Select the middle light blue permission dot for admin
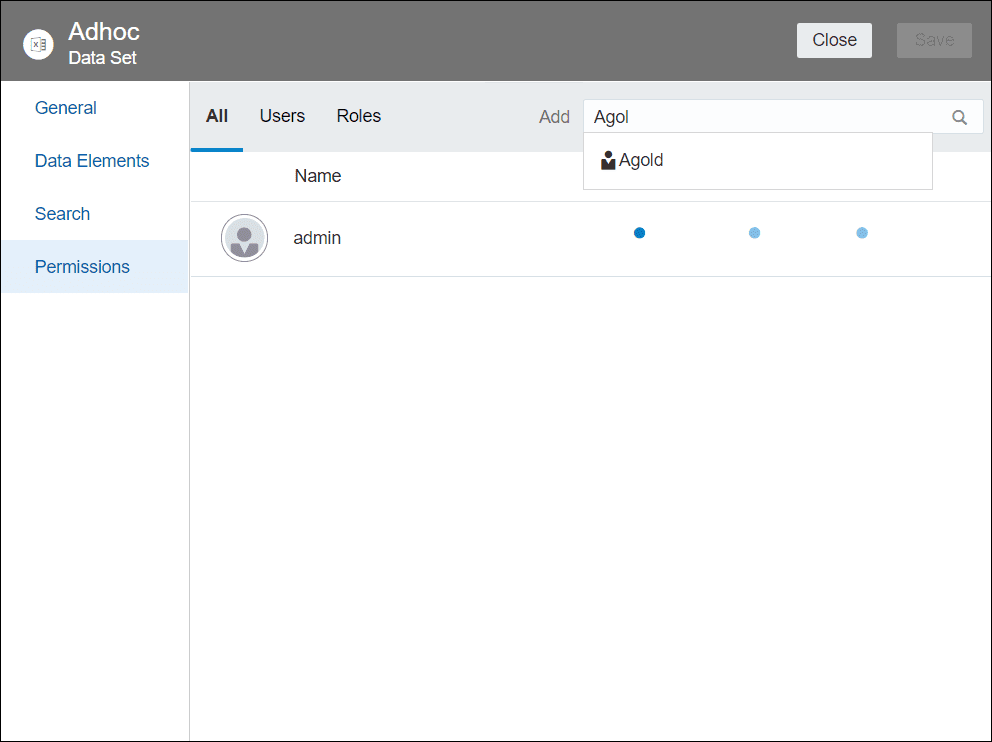 coord(754,233)
